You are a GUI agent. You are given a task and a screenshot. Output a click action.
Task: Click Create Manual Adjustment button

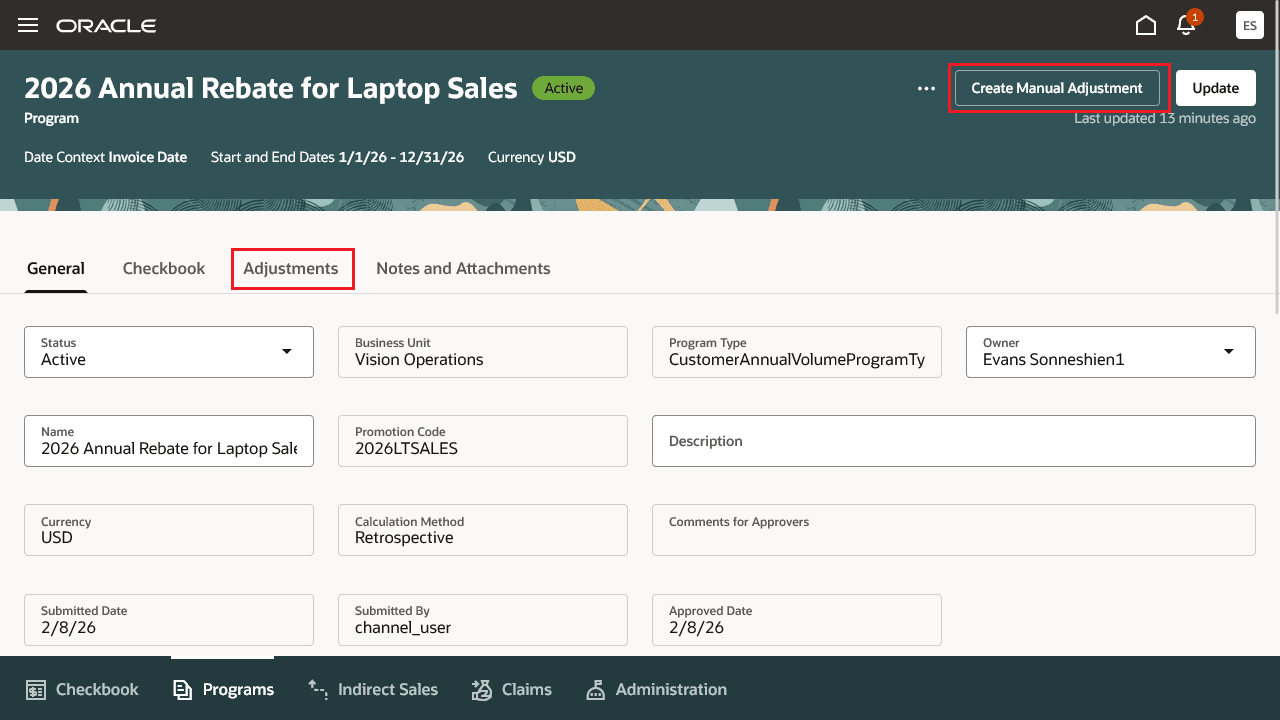pos(1057,88)
